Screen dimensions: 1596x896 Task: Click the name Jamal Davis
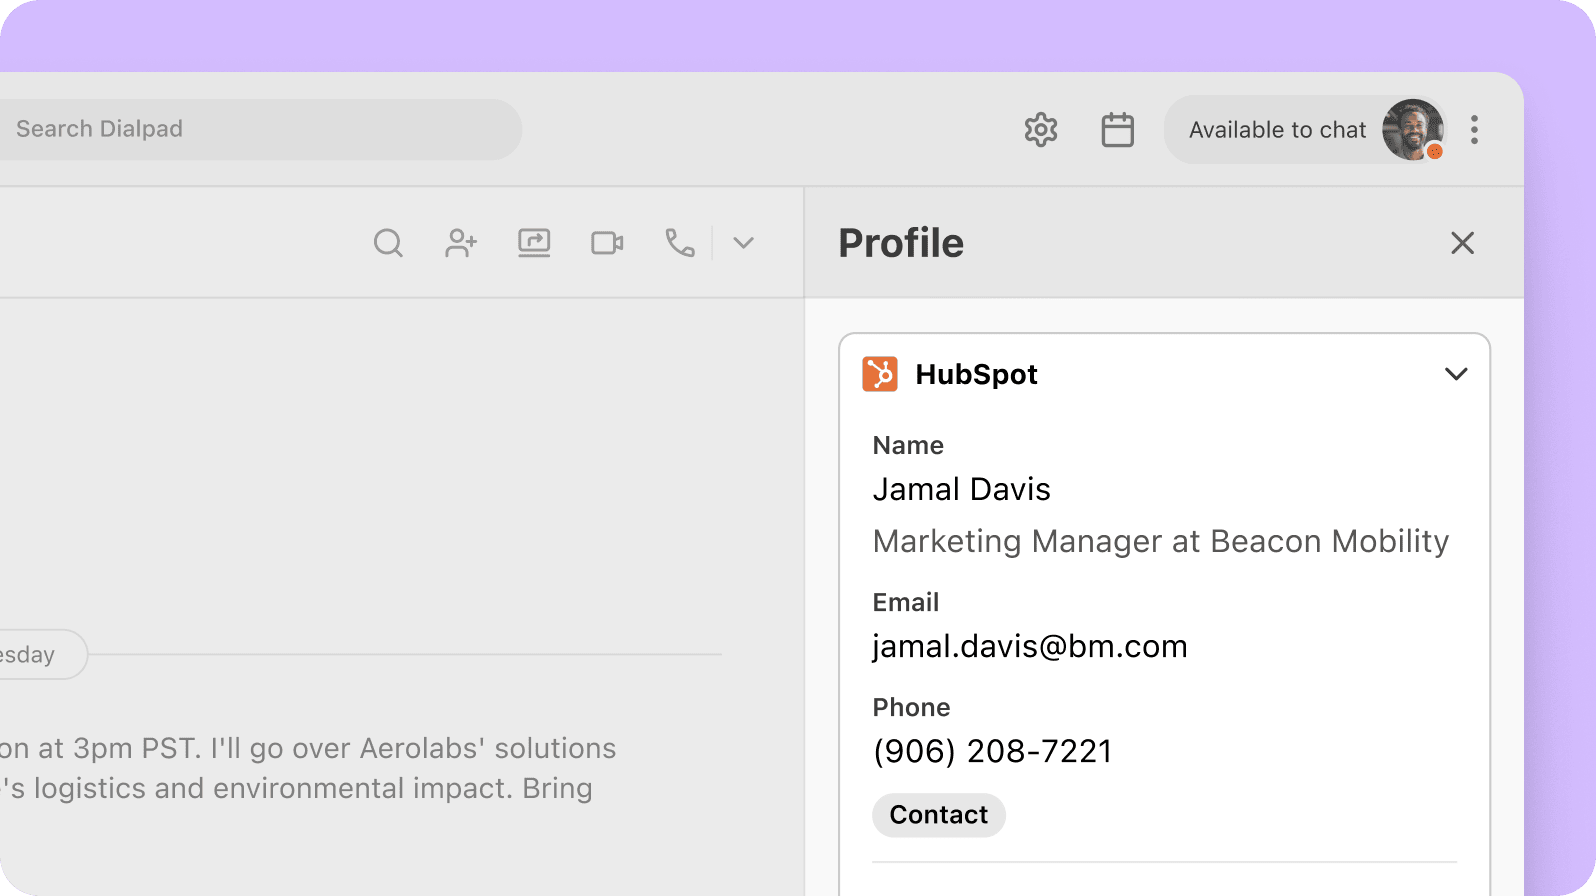coord(962,489)
